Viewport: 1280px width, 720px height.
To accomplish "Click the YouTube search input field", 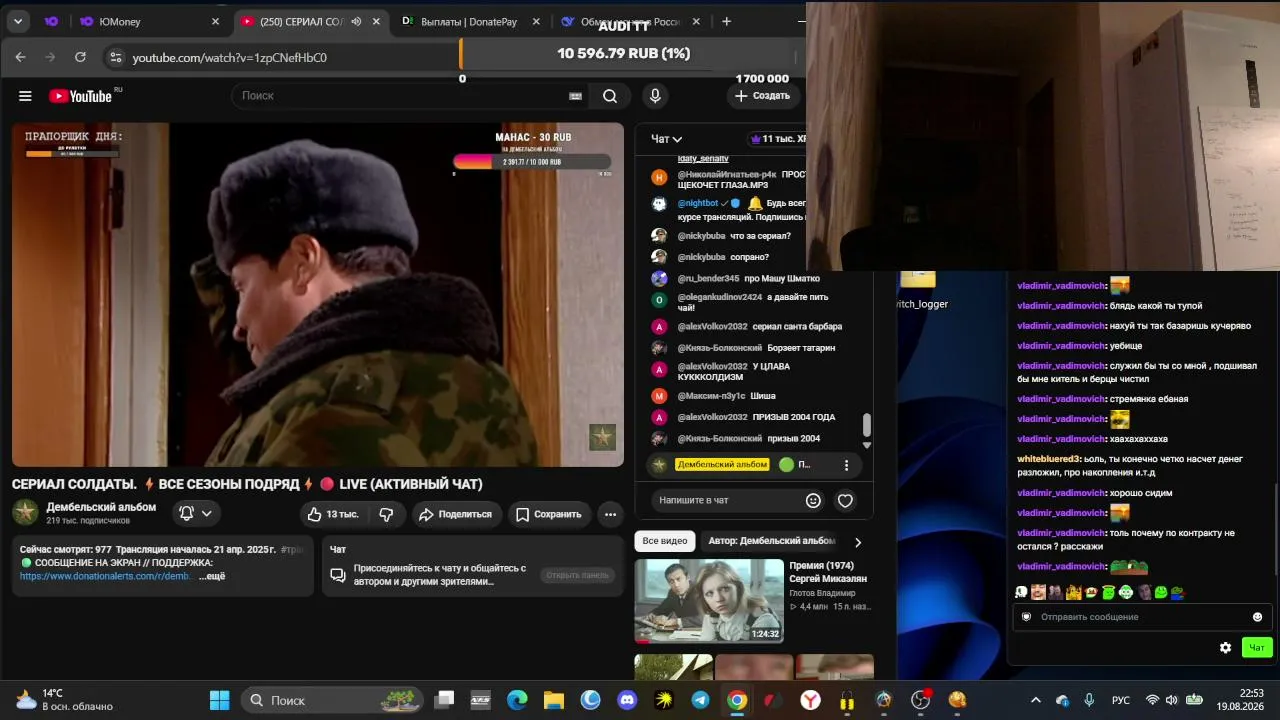I will click(400, 96).
